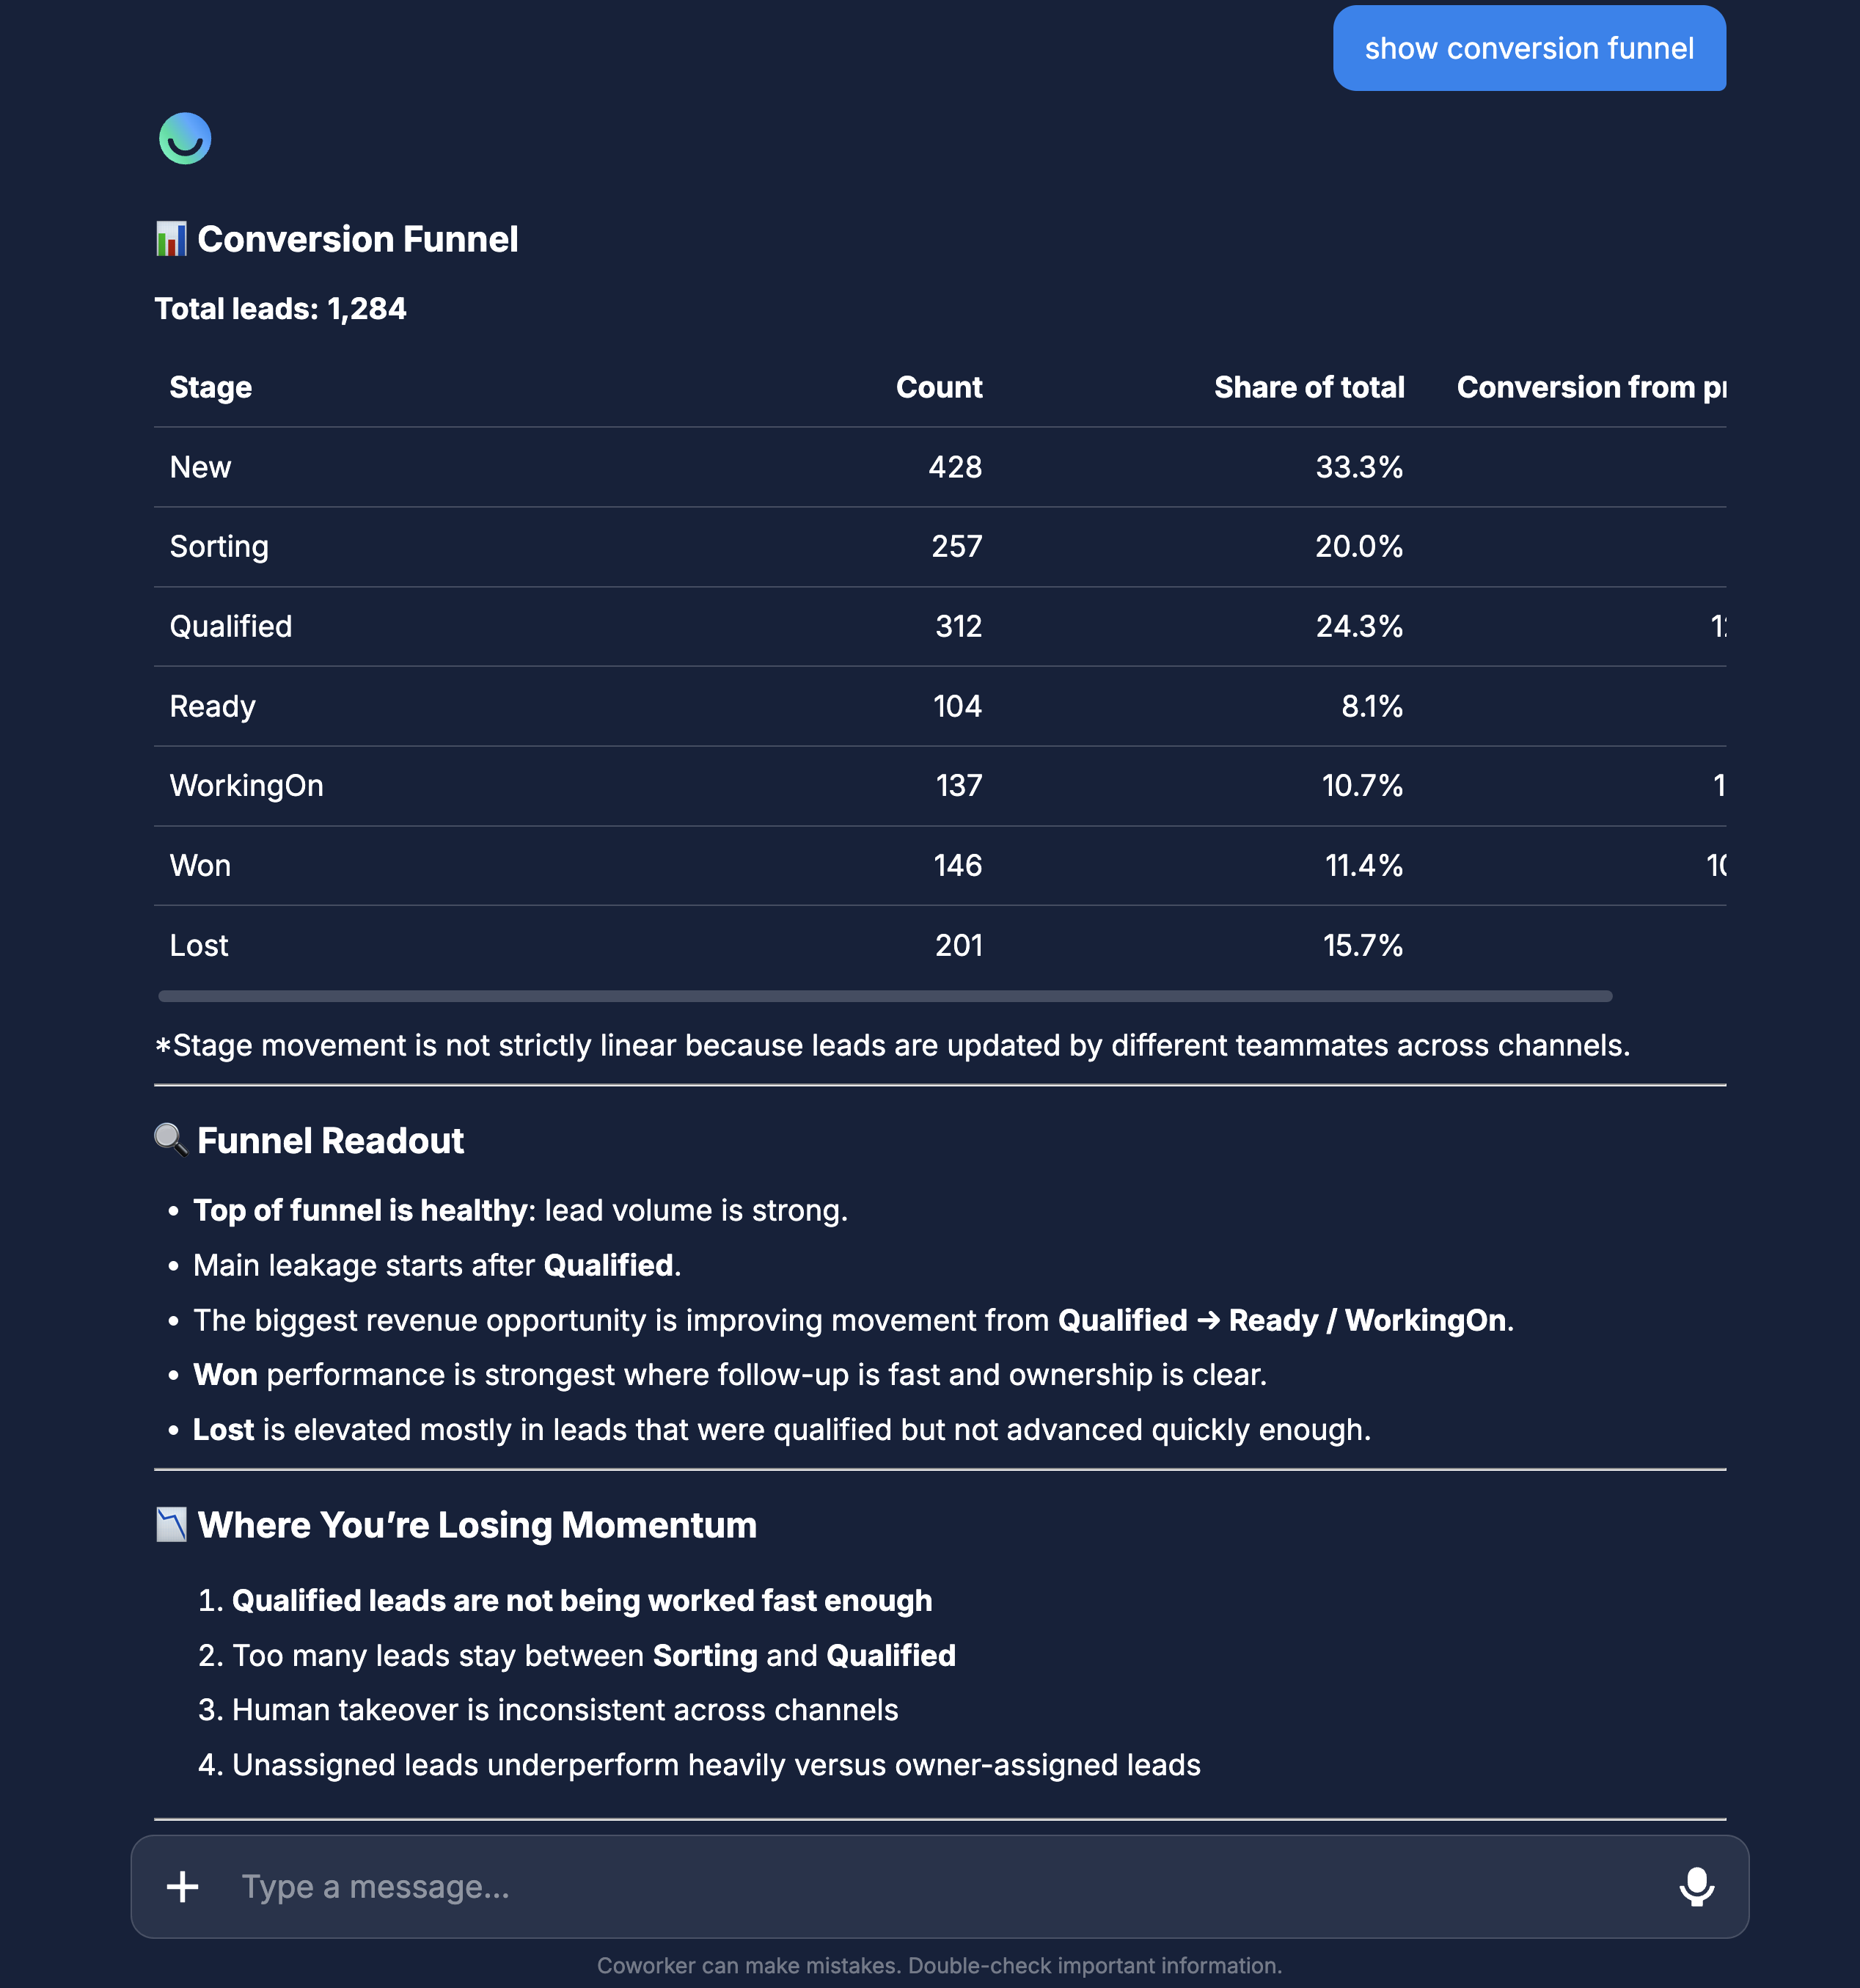The image size is (1860, 1988).
Task: Click the 'show conversion funnel' message bubble
Action: (x=1529, y=48)
